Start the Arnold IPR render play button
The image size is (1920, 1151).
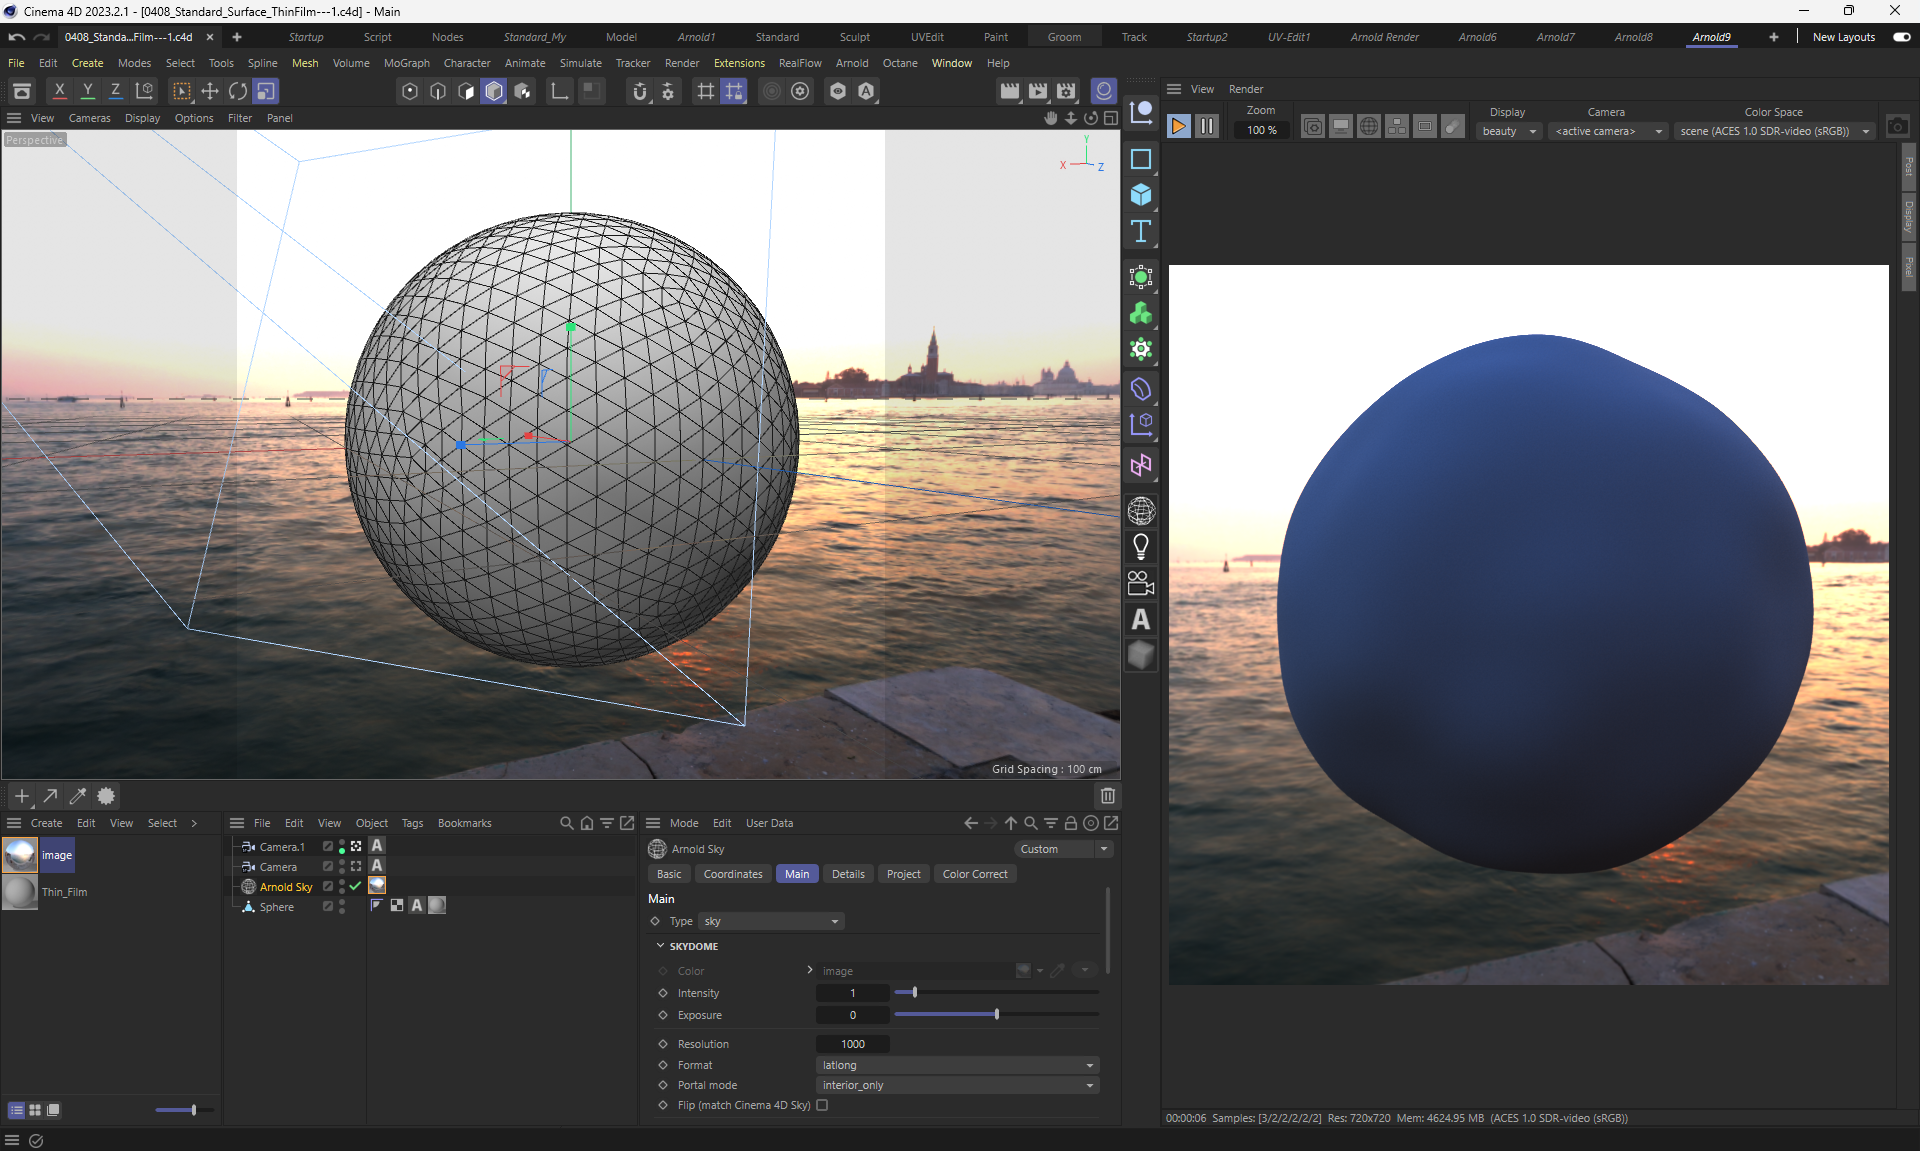(1178, 127)
